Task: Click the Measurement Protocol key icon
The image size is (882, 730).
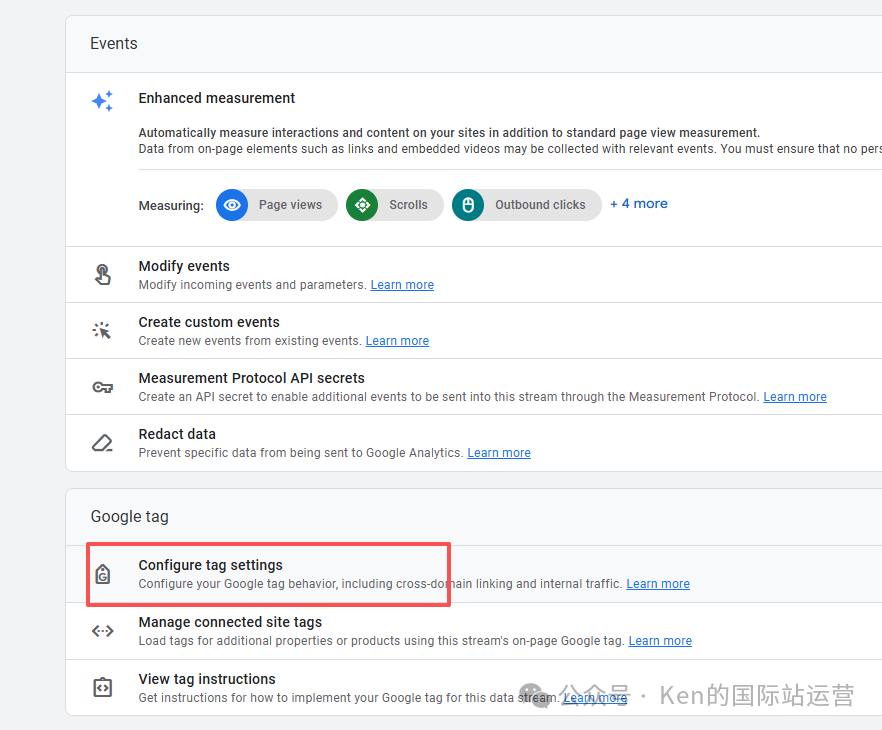Action: click(x=102, y=387)
